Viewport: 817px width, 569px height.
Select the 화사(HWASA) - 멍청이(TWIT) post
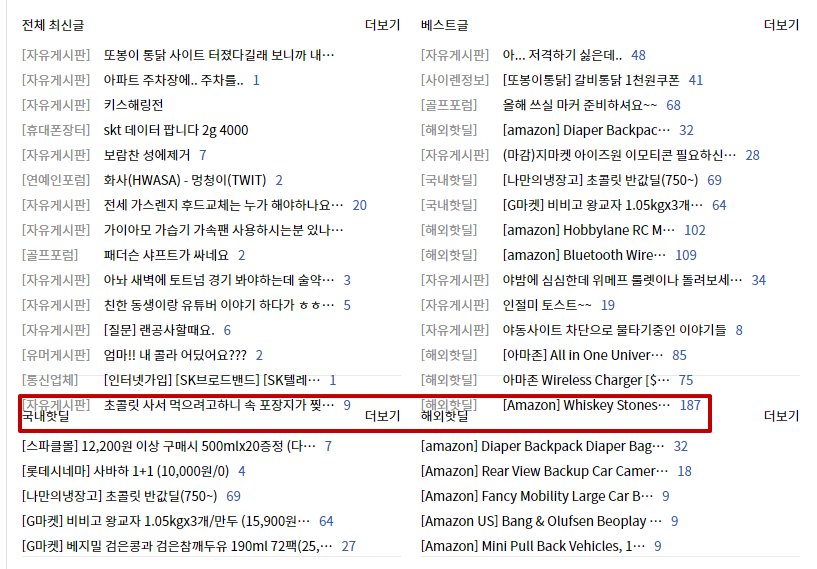185,180
